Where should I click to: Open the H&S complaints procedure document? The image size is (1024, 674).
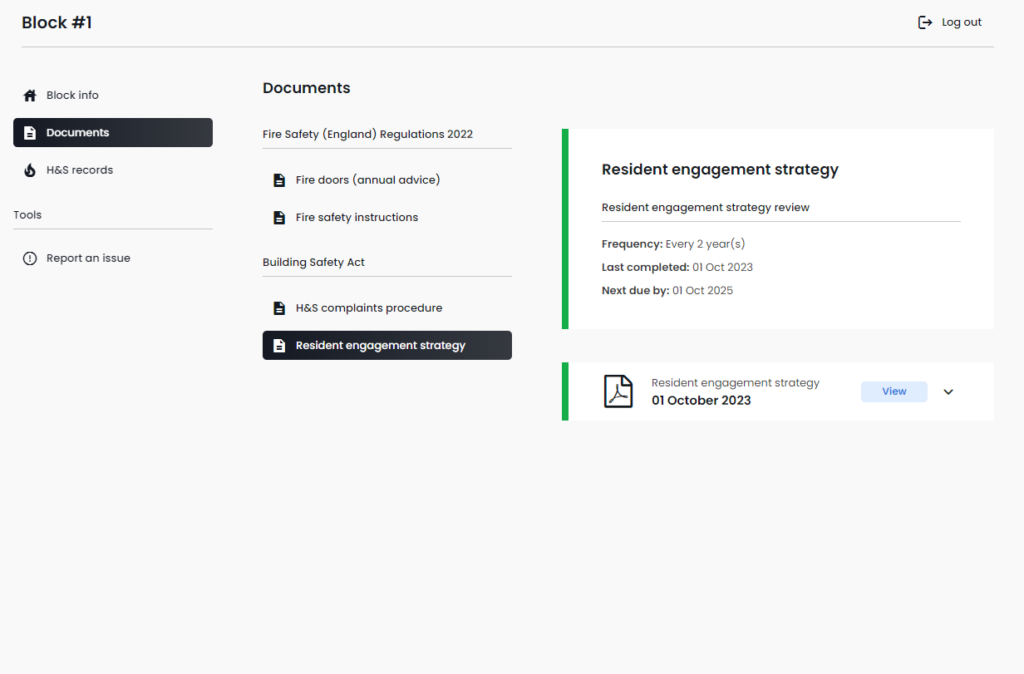click(x=369, y=308)
